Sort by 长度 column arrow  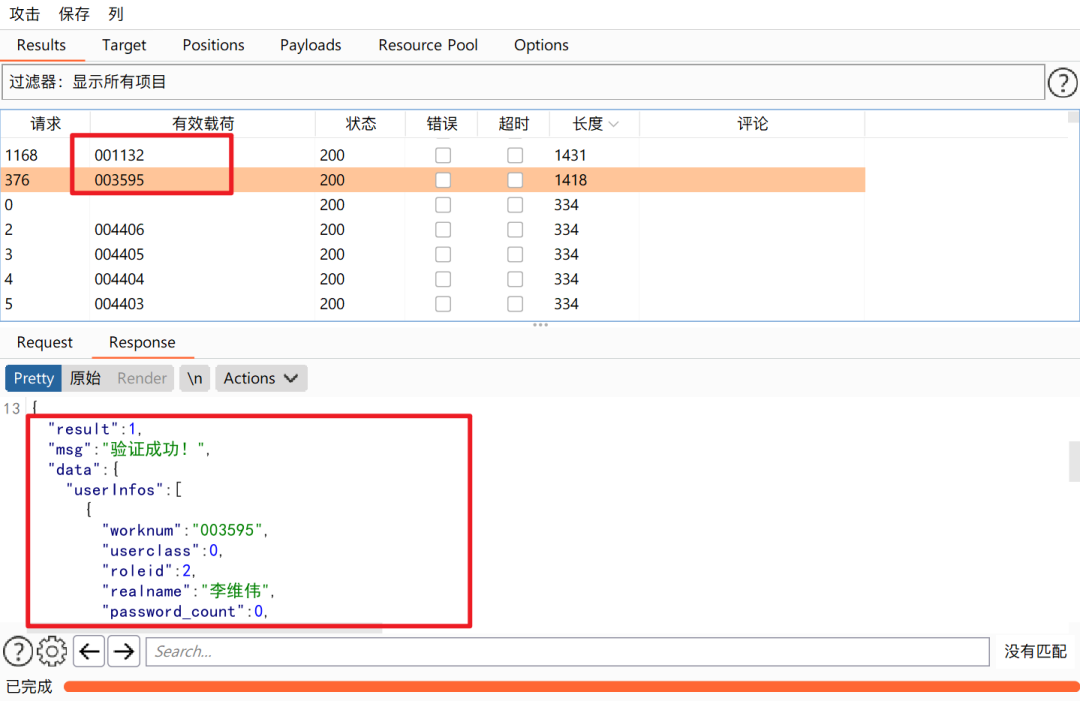point(614,124)
